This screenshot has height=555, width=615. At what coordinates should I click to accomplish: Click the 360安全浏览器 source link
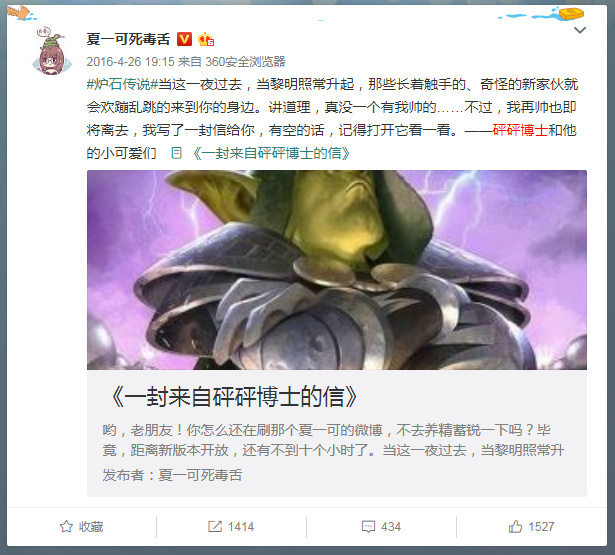pos(245,62)
